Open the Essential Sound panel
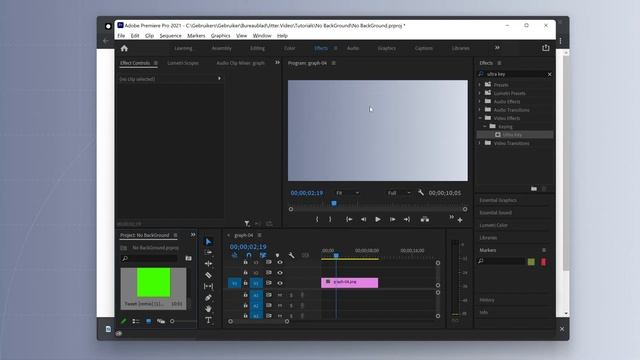Image resolution: width=640 pixels, height=360 pixels. point(496,213)
